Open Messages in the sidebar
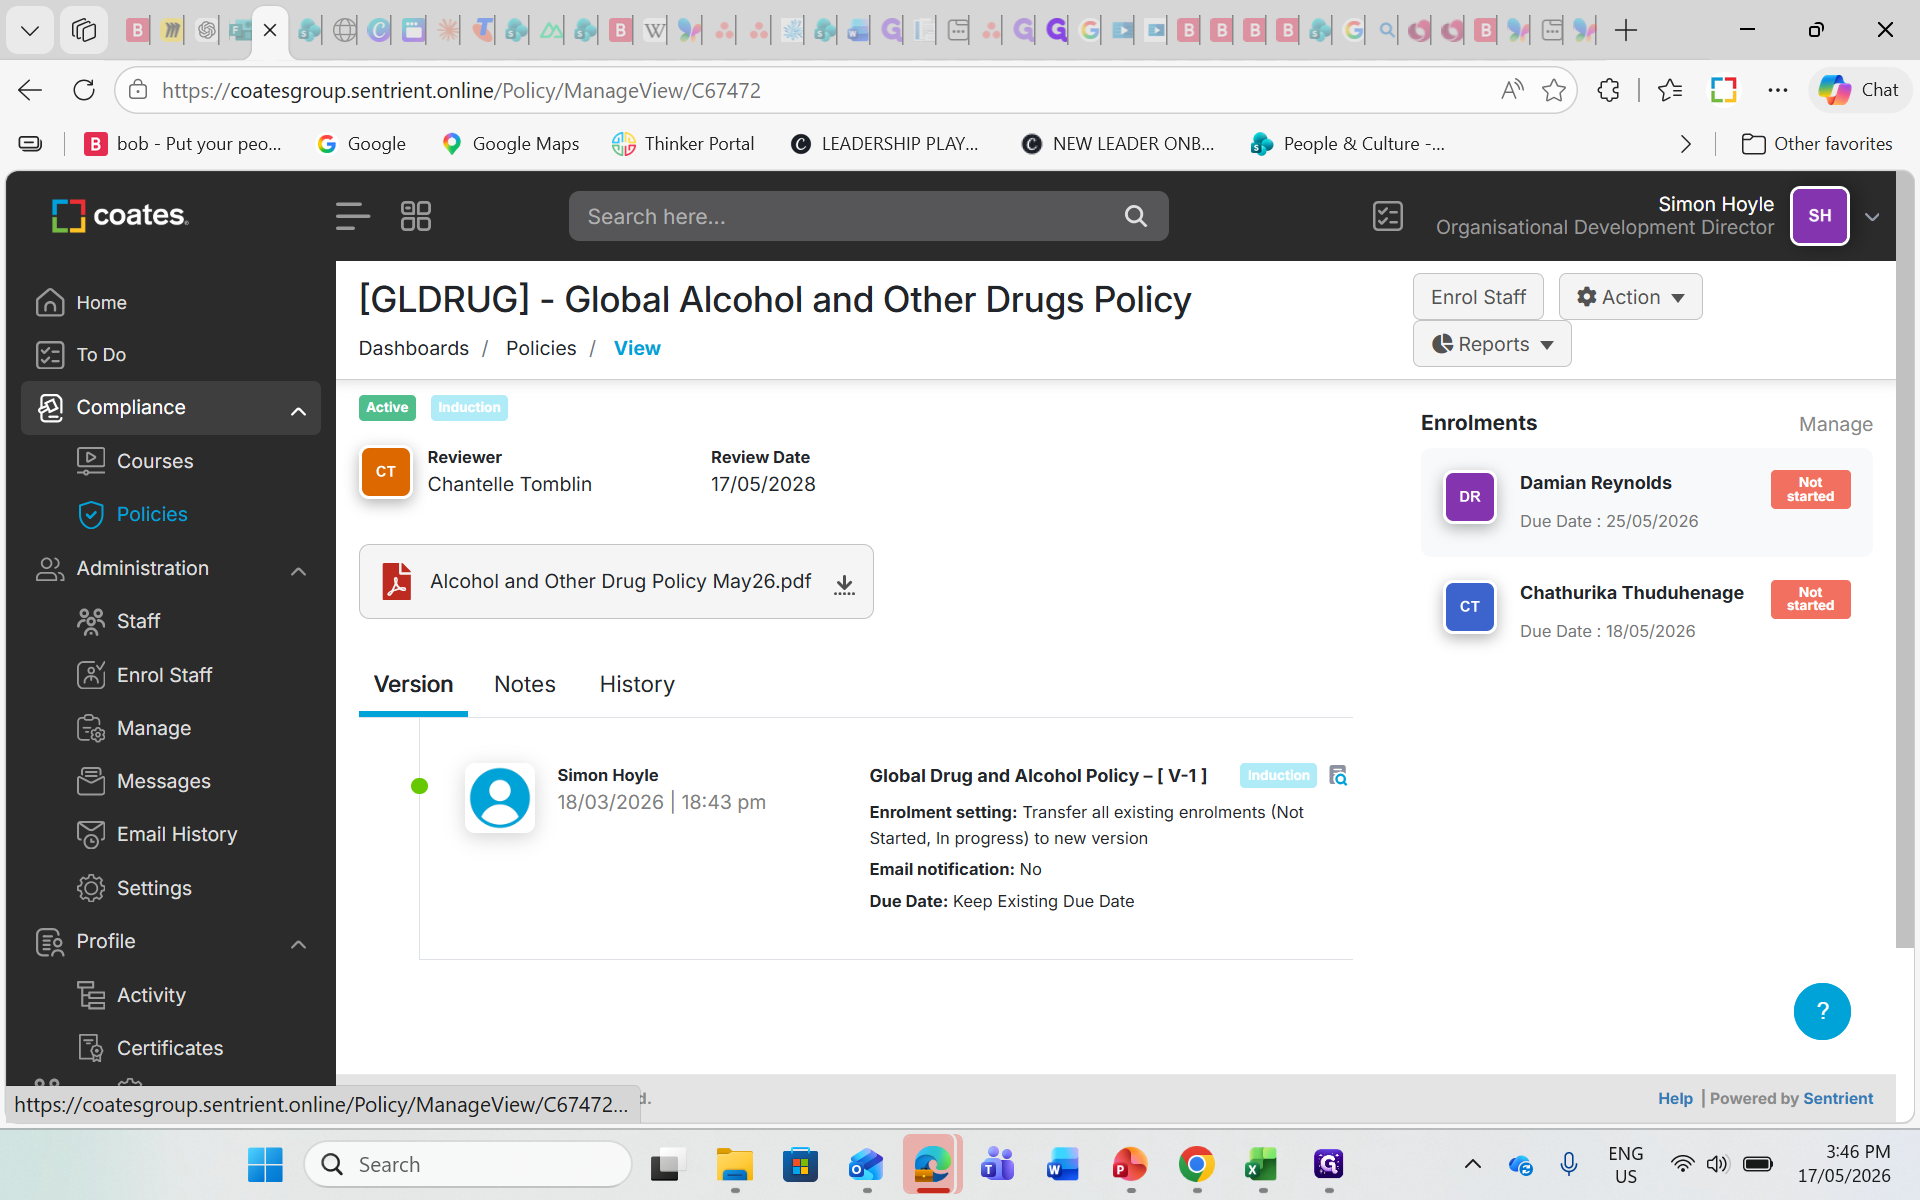 [x=164, y=781]
